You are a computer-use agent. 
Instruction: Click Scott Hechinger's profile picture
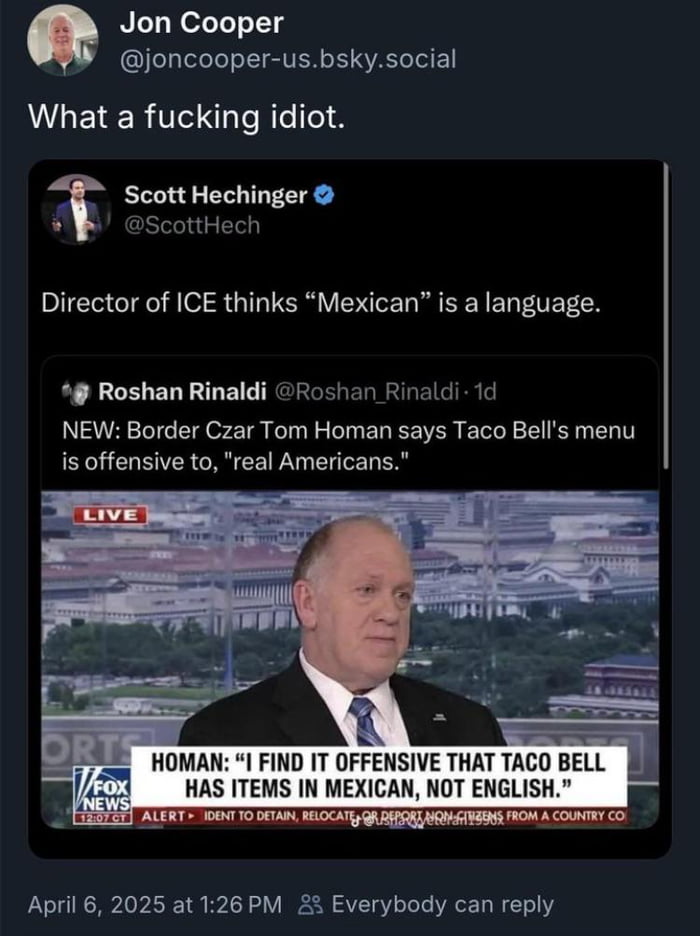[x=77, y=209]
